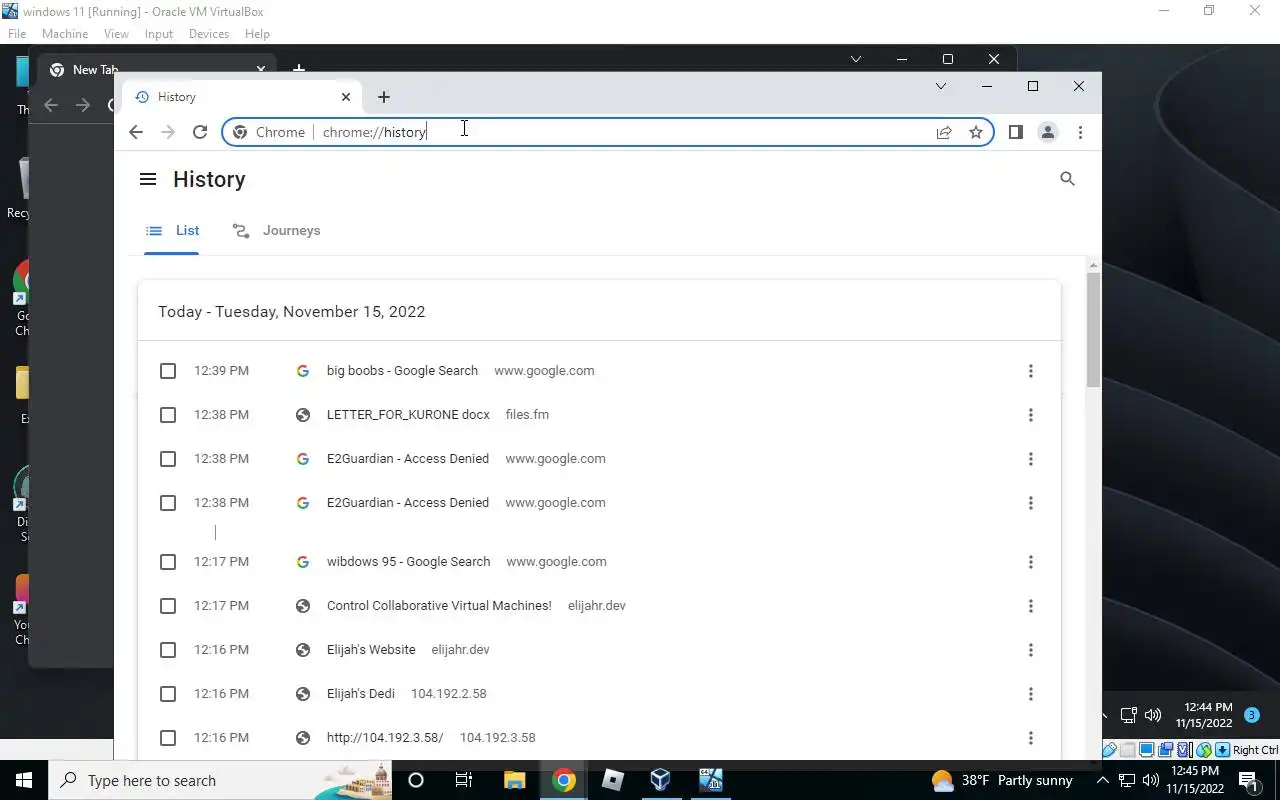Open more actions for Elijah's Dedi
Image resolution: width=1280 pixels, height=800 pixels.
point(1031,694)
